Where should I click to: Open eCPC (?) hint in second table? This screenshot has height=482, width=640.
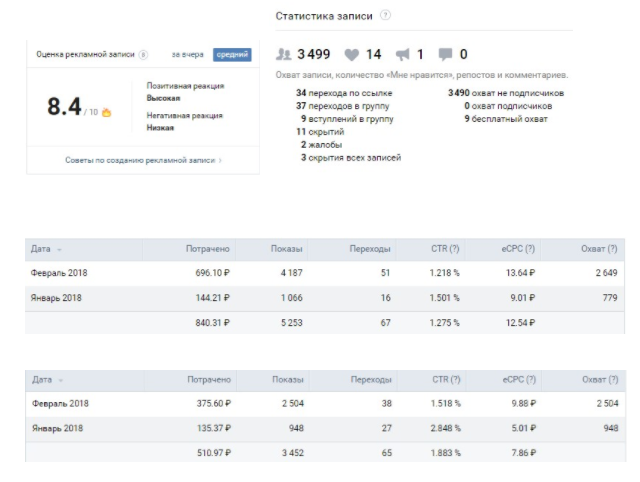click(x=519, y=380)
